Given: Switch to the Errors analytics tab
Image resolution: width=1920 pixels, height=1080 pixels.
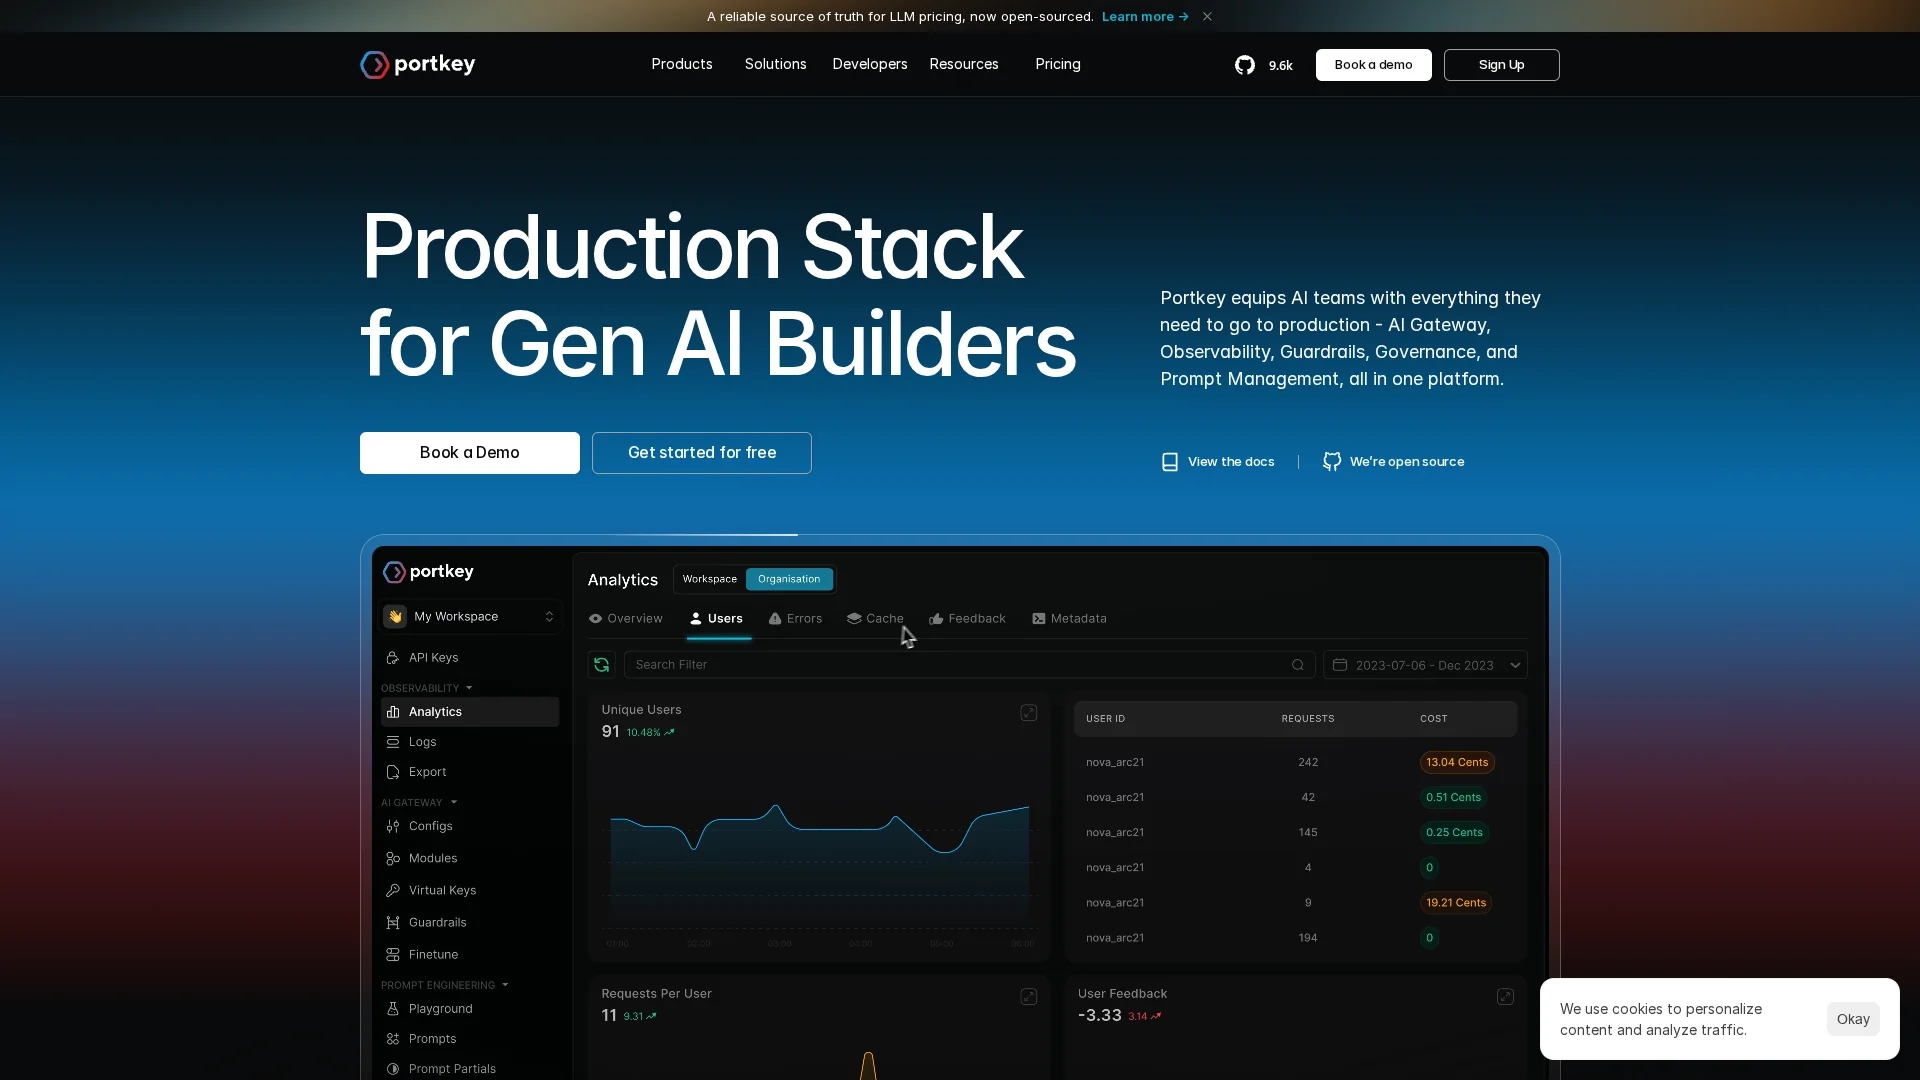Looking at the screenshot, I should [795, 619].
